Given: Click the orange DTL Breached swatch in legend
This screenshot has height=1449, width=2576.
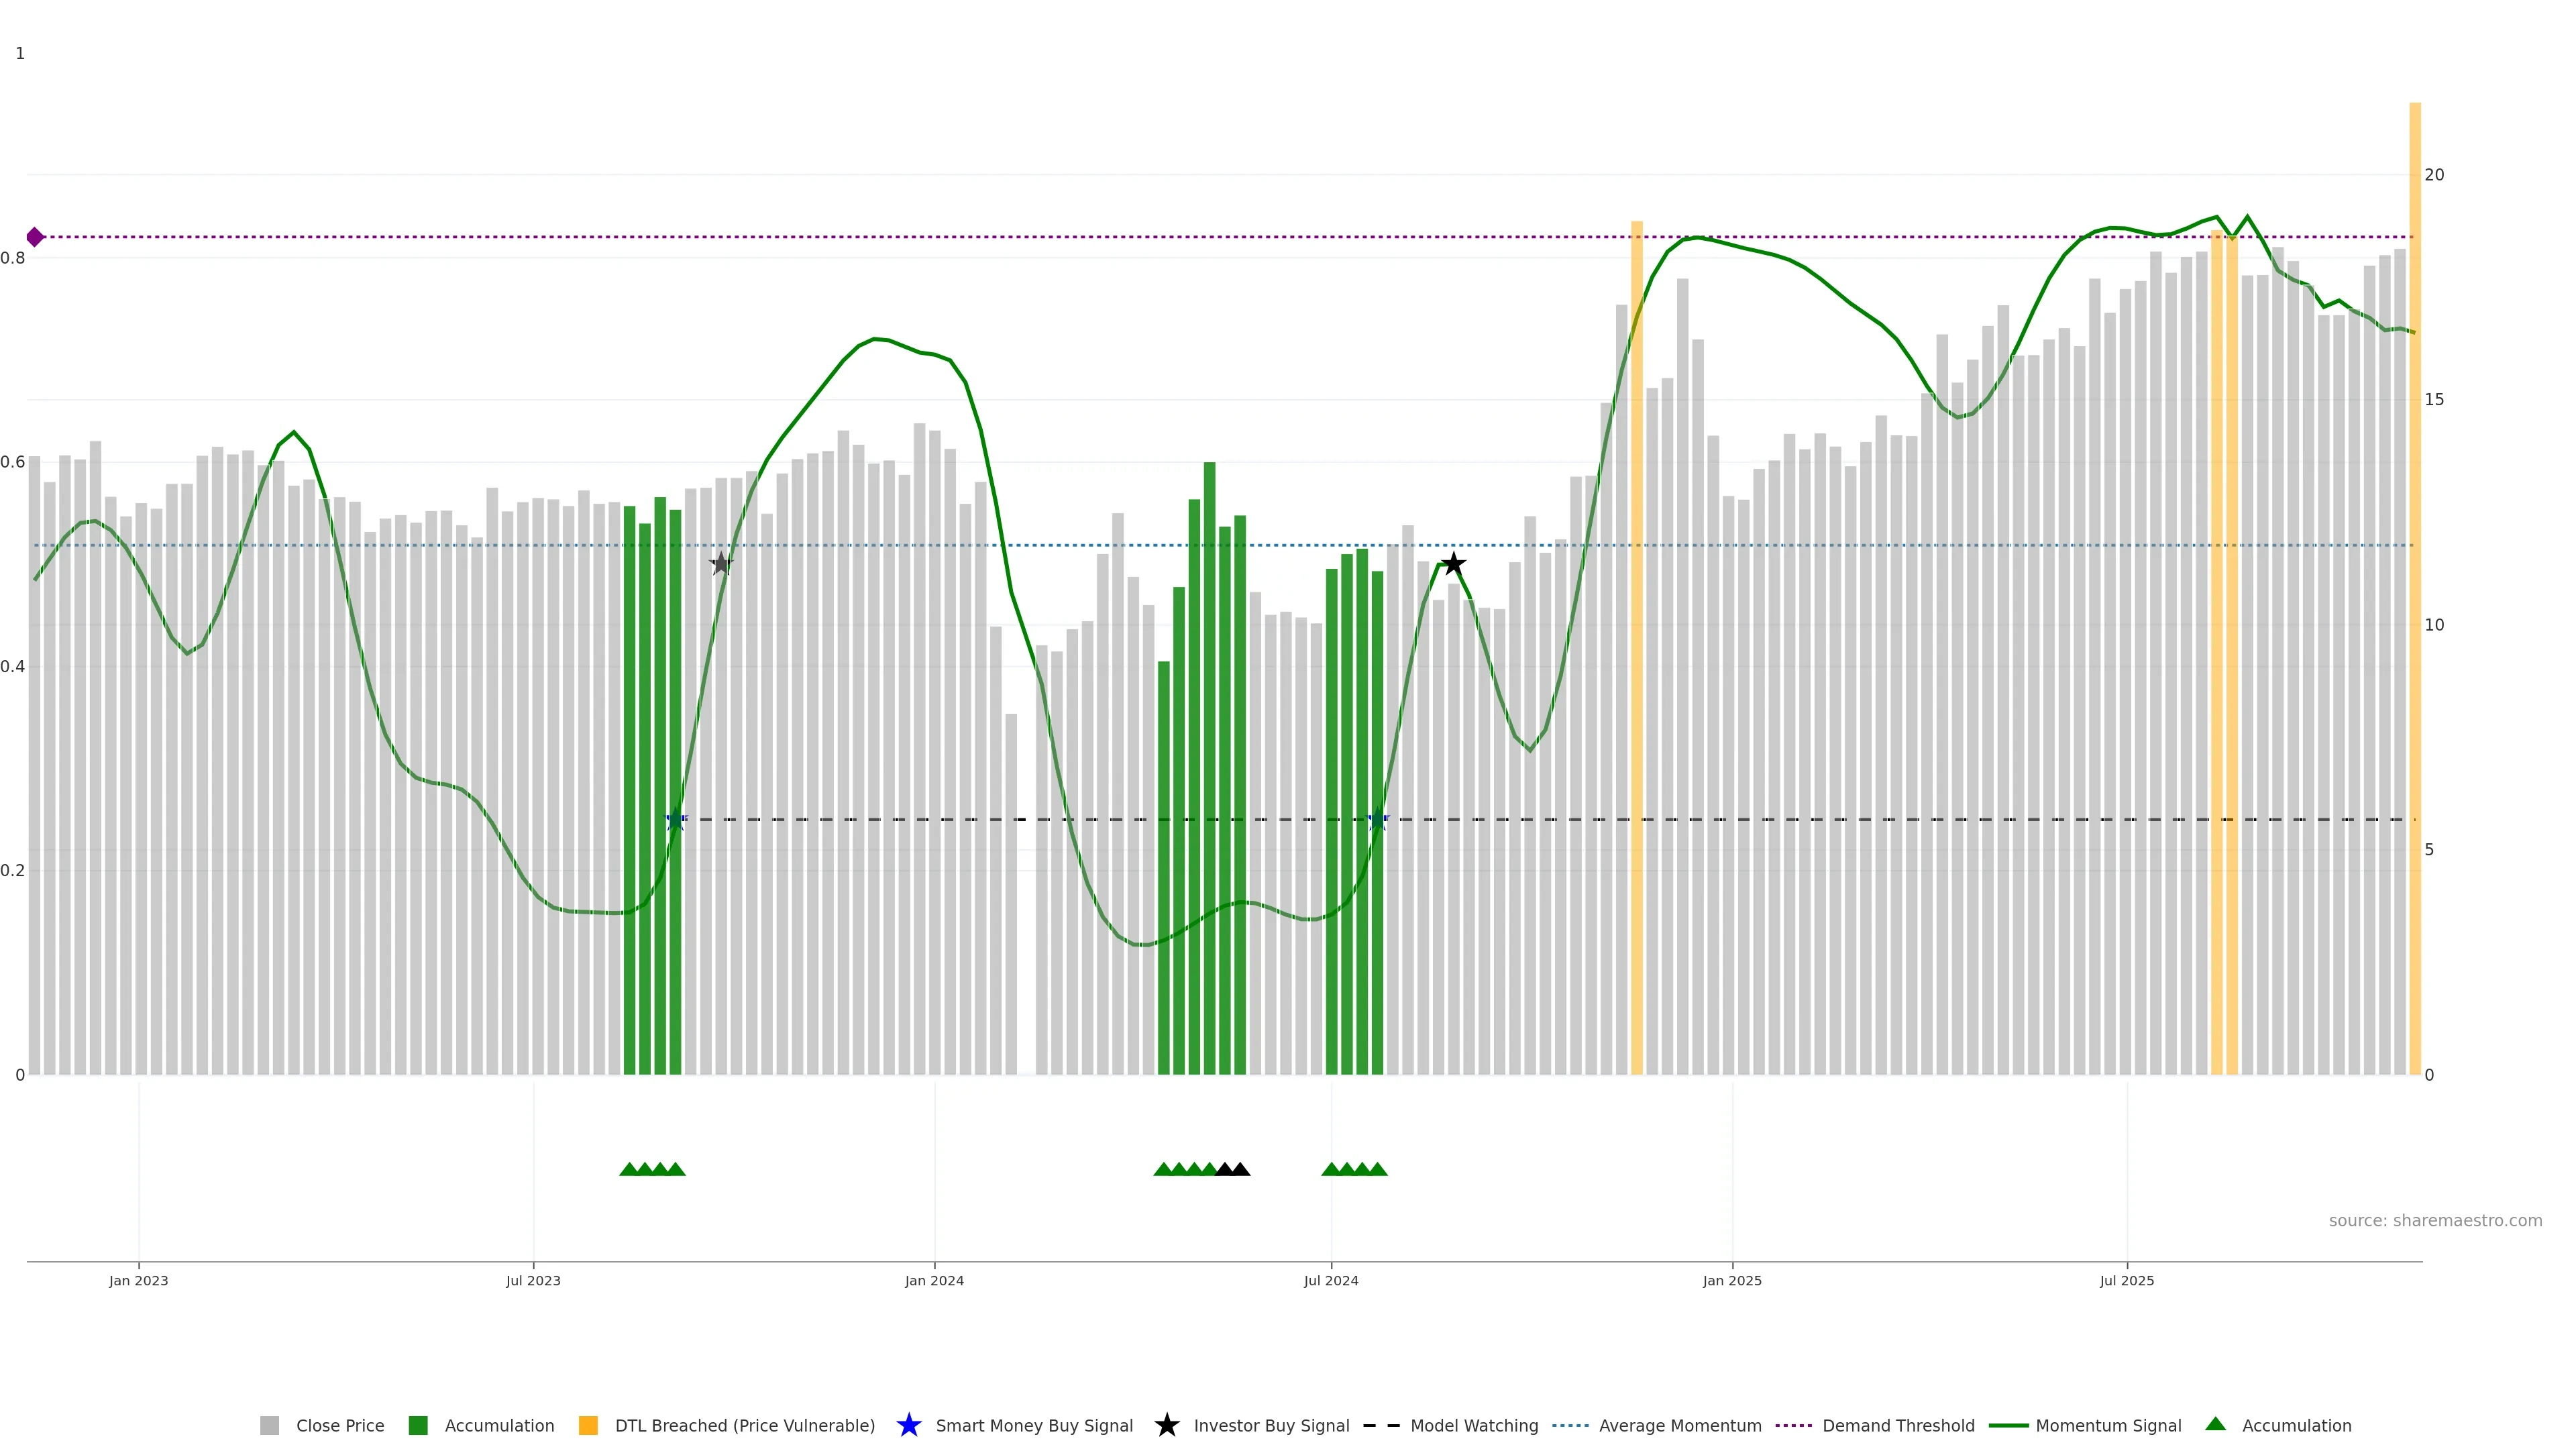Looking at the screenshot, I should pyautogui.click(x=588, y=1425).
